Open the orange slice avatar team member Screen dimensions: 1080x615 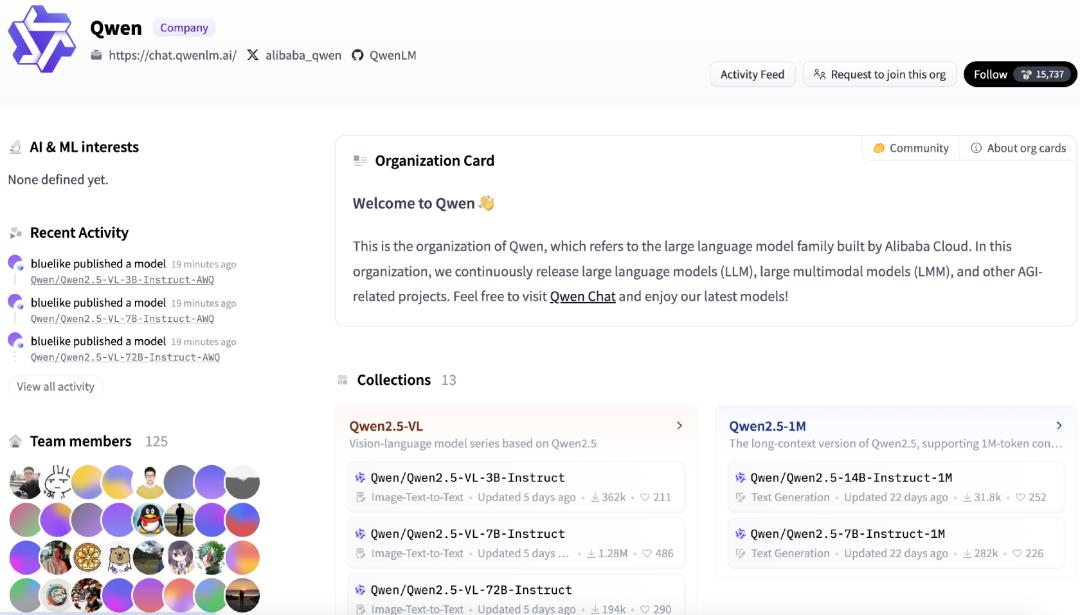point(87,557)
